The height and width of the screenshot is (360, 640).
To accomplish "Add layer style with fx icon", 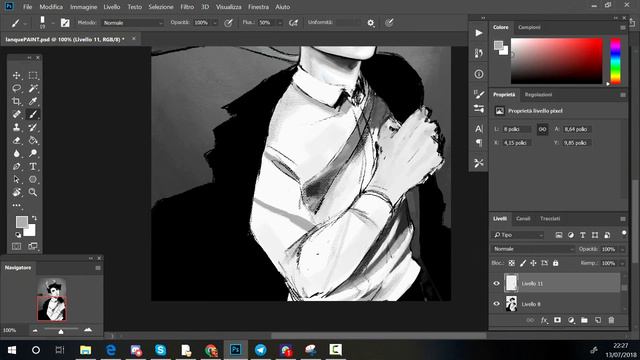I will (x=544, y=320).
